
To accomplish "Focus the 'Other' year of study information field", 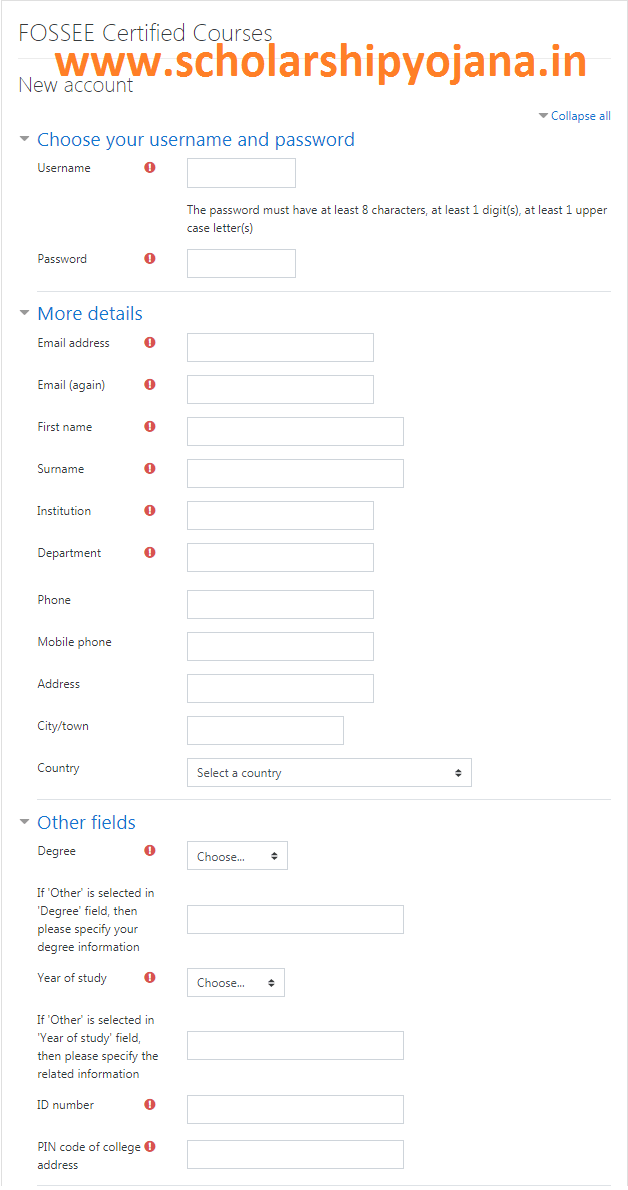I will click(295, 1045).
